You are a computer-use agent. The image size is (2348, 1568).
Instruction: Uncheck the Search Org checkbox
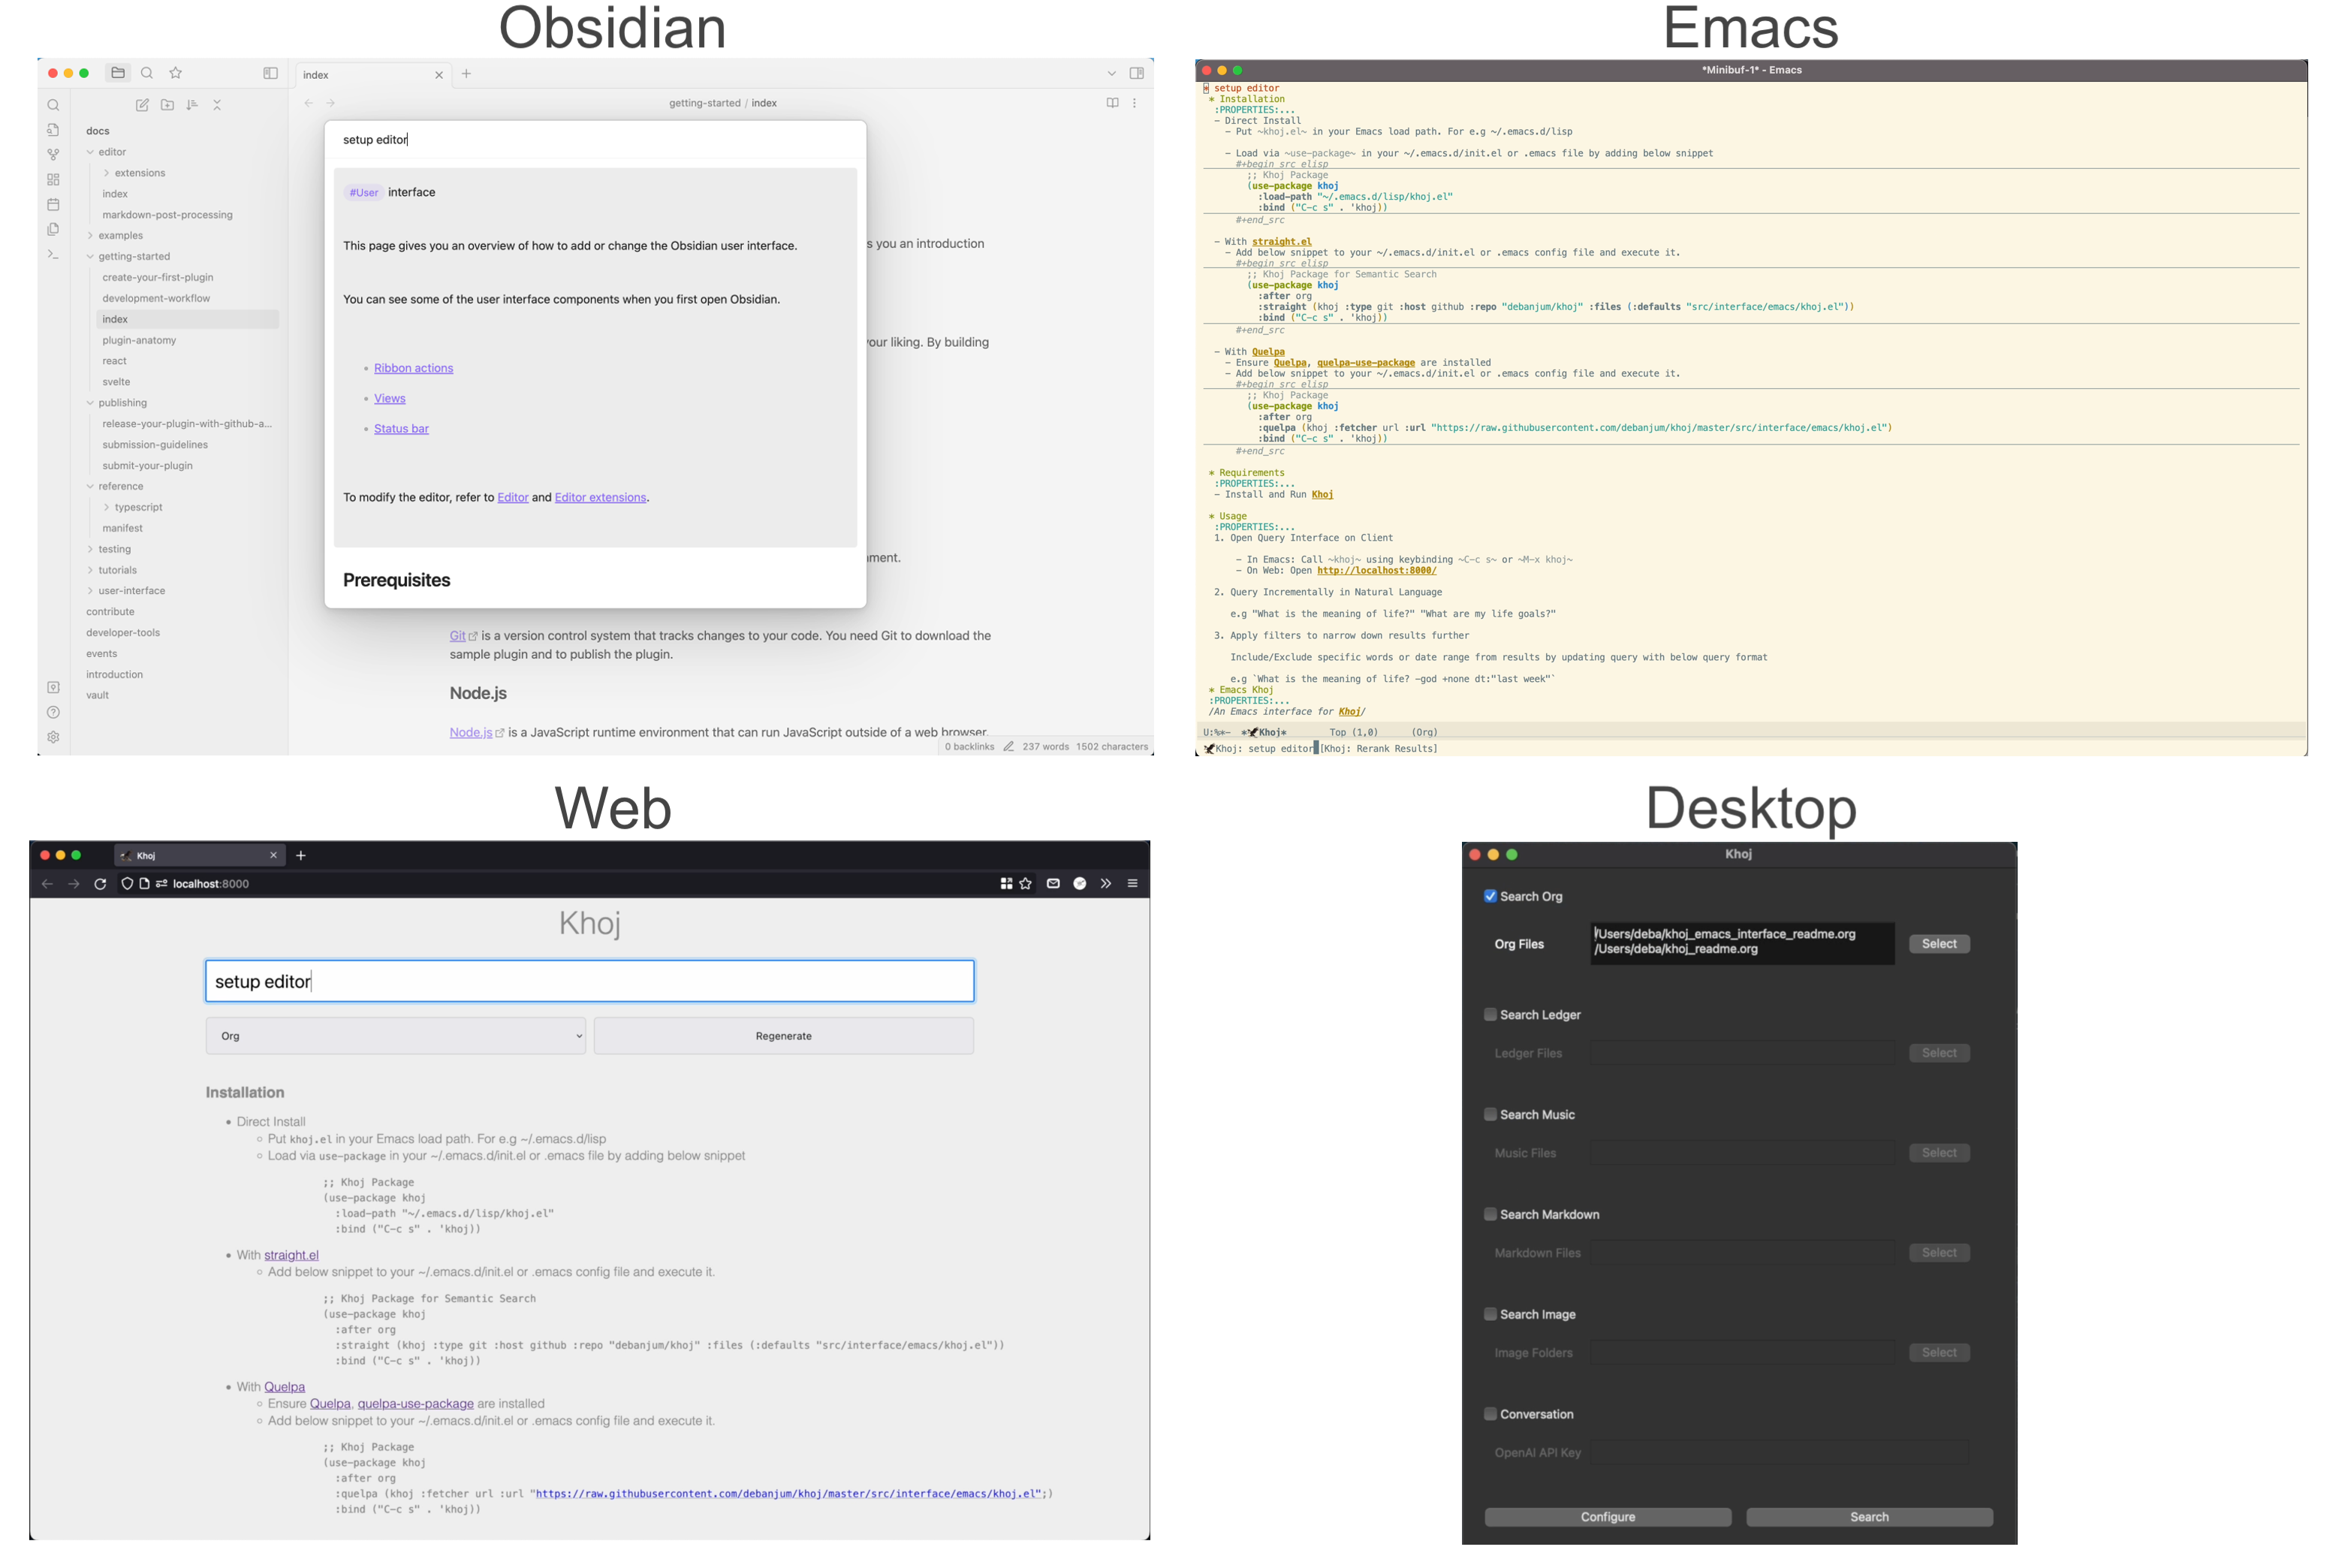tap(1490, 896)
